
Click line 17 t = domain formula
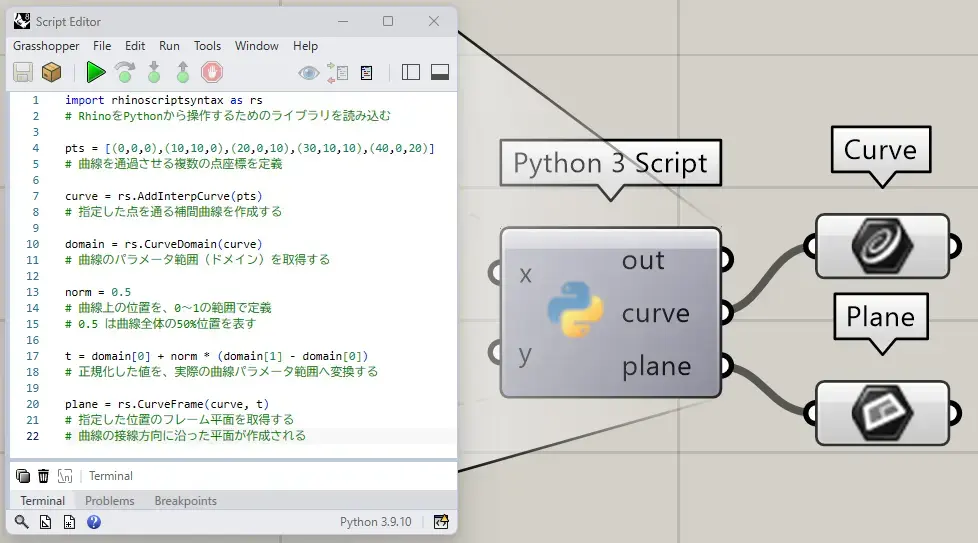(x=216, y=357)
